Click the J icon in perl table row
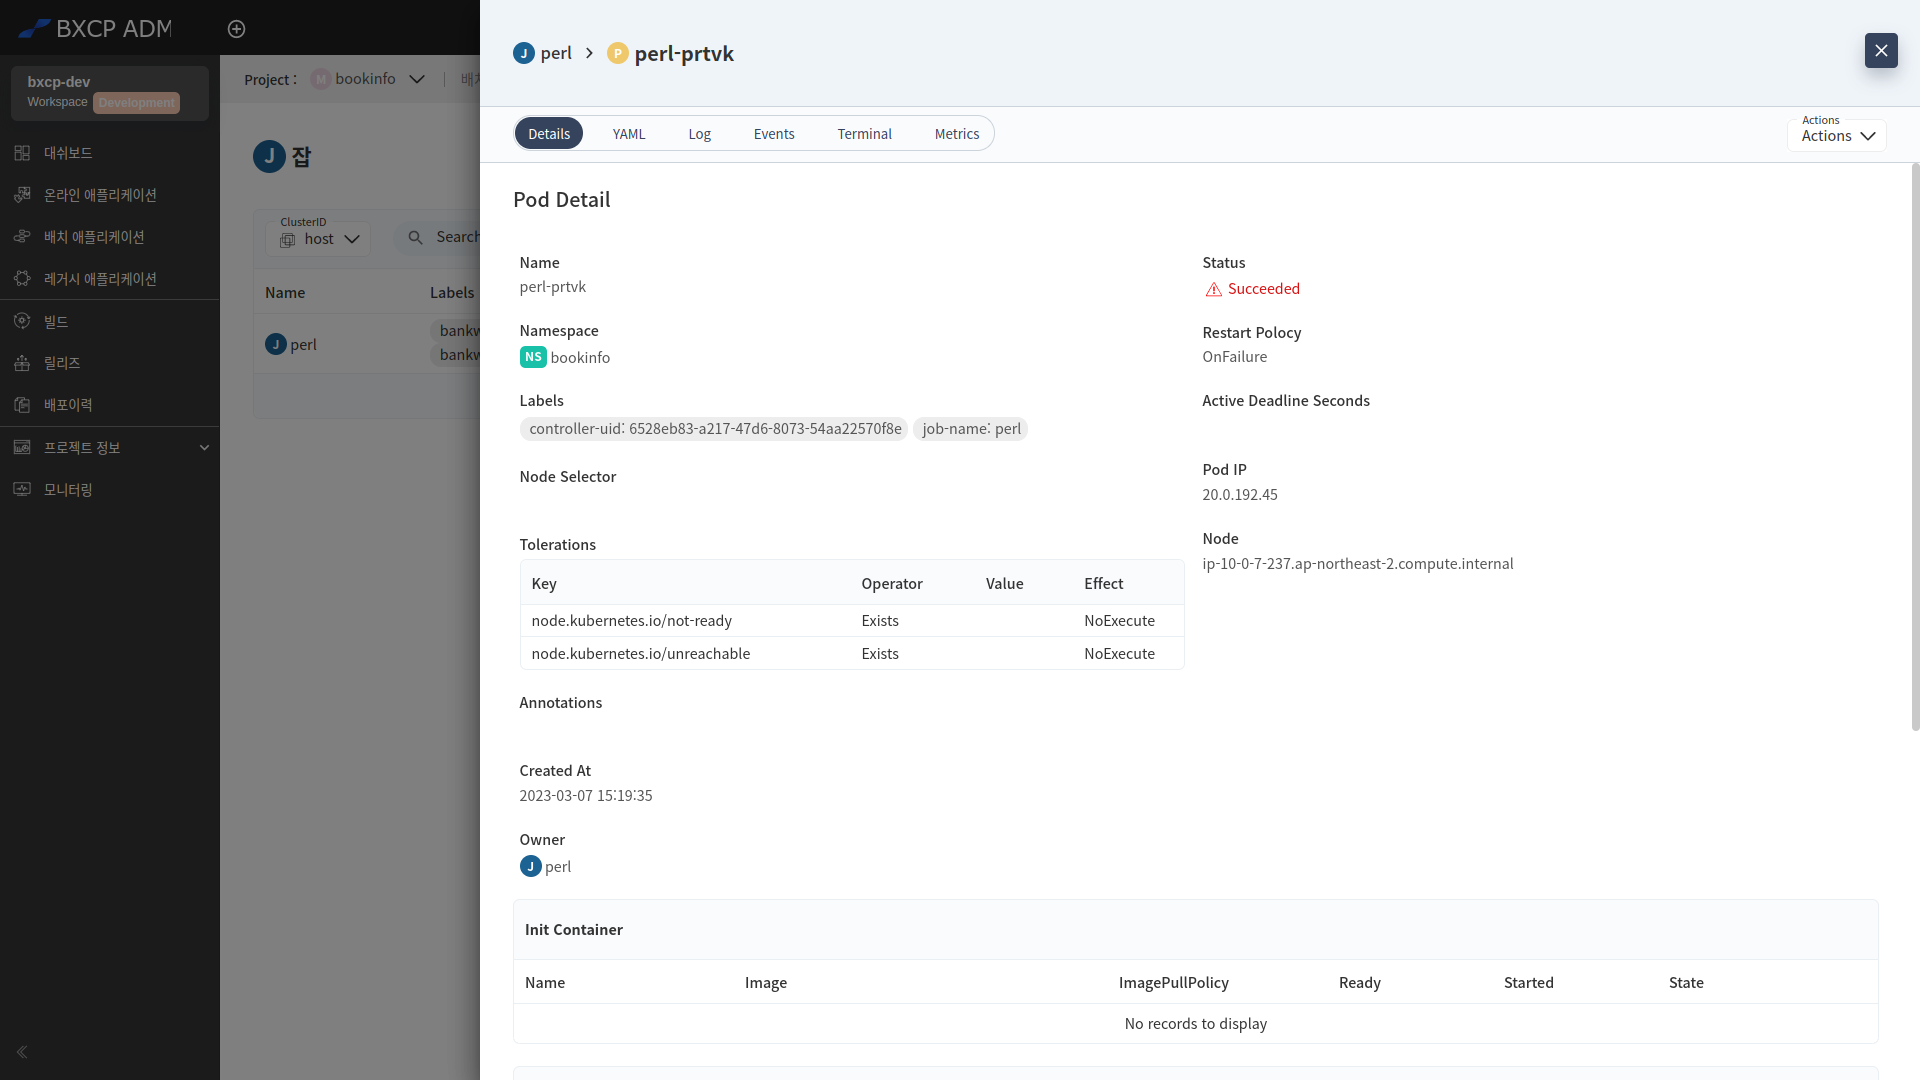This screenshot has height=1080, width=1920. (276, 344)
